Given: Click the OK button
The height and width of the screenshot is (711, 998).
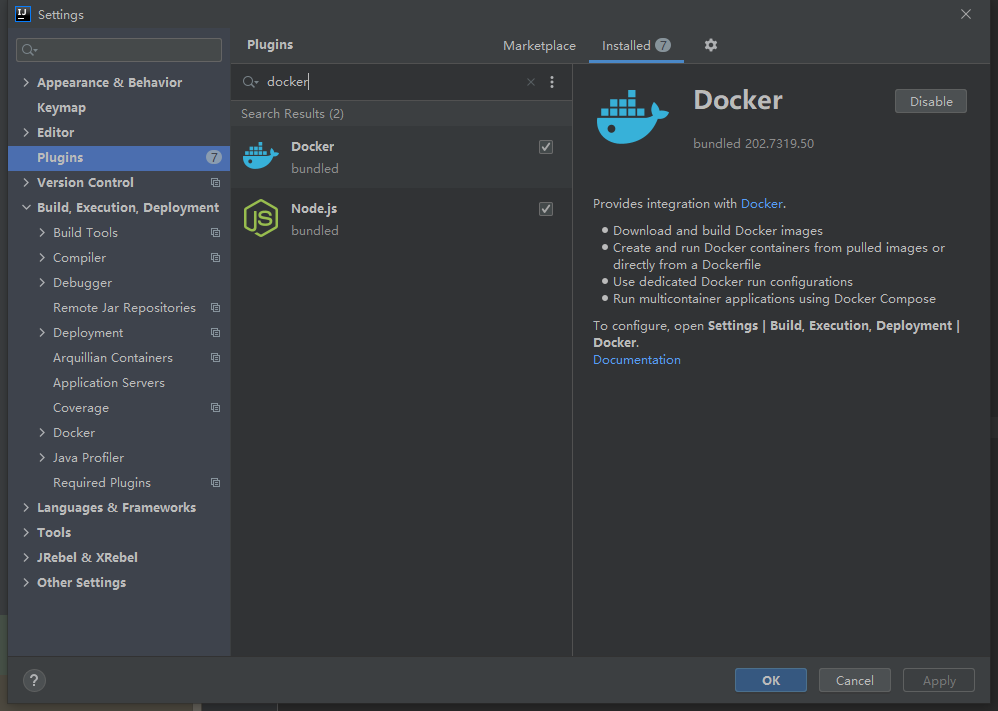Looking at the screenshot, I should [771, 680].
